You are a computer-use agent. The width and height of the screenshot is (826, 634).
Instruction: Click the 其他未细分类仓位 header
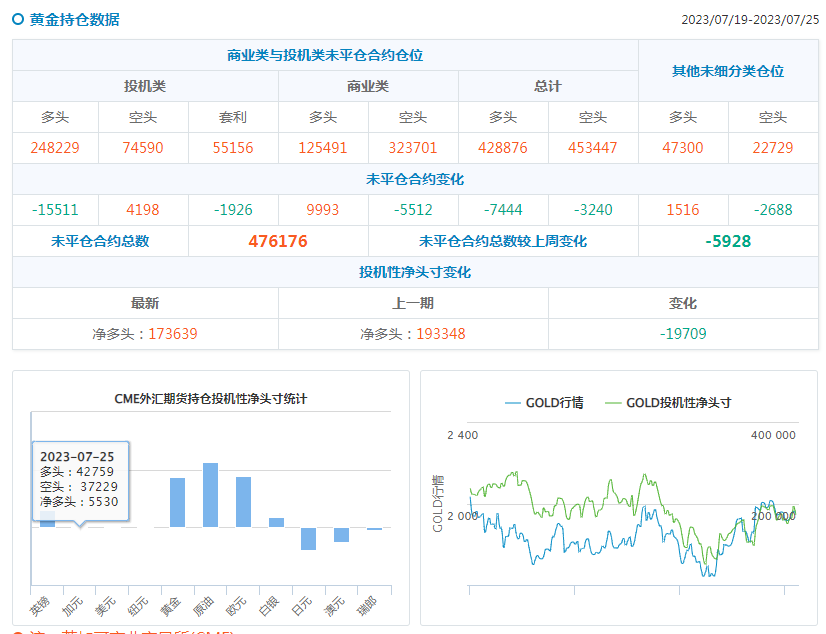(727, 71)
